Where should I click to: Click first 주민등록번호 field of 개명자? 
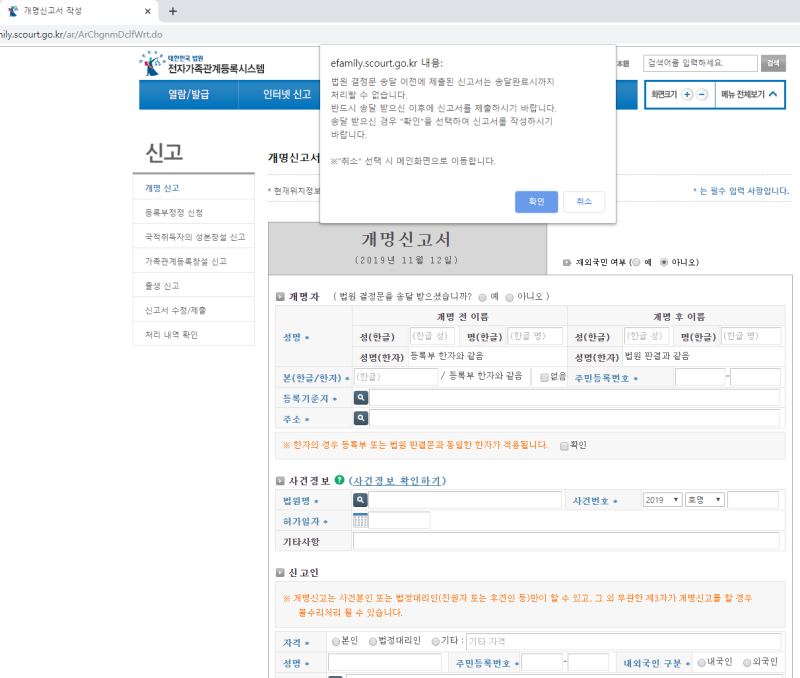(700, 377)
